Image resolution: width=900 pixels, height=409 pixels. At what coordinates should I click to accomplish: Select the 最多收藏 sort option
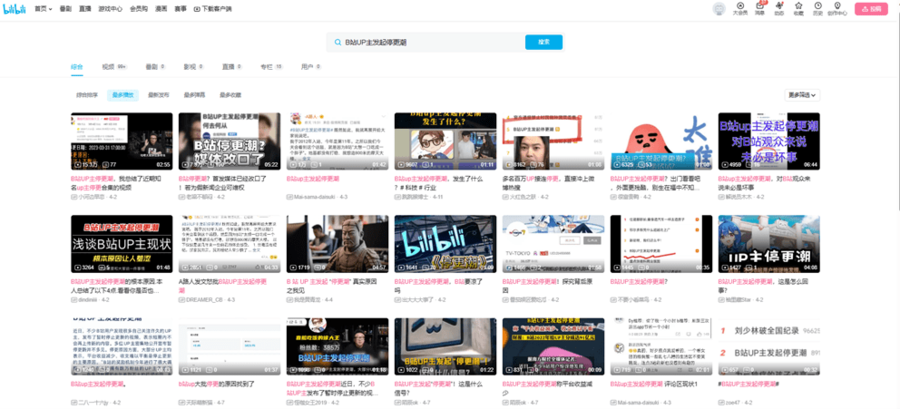(x=230, y=95)
